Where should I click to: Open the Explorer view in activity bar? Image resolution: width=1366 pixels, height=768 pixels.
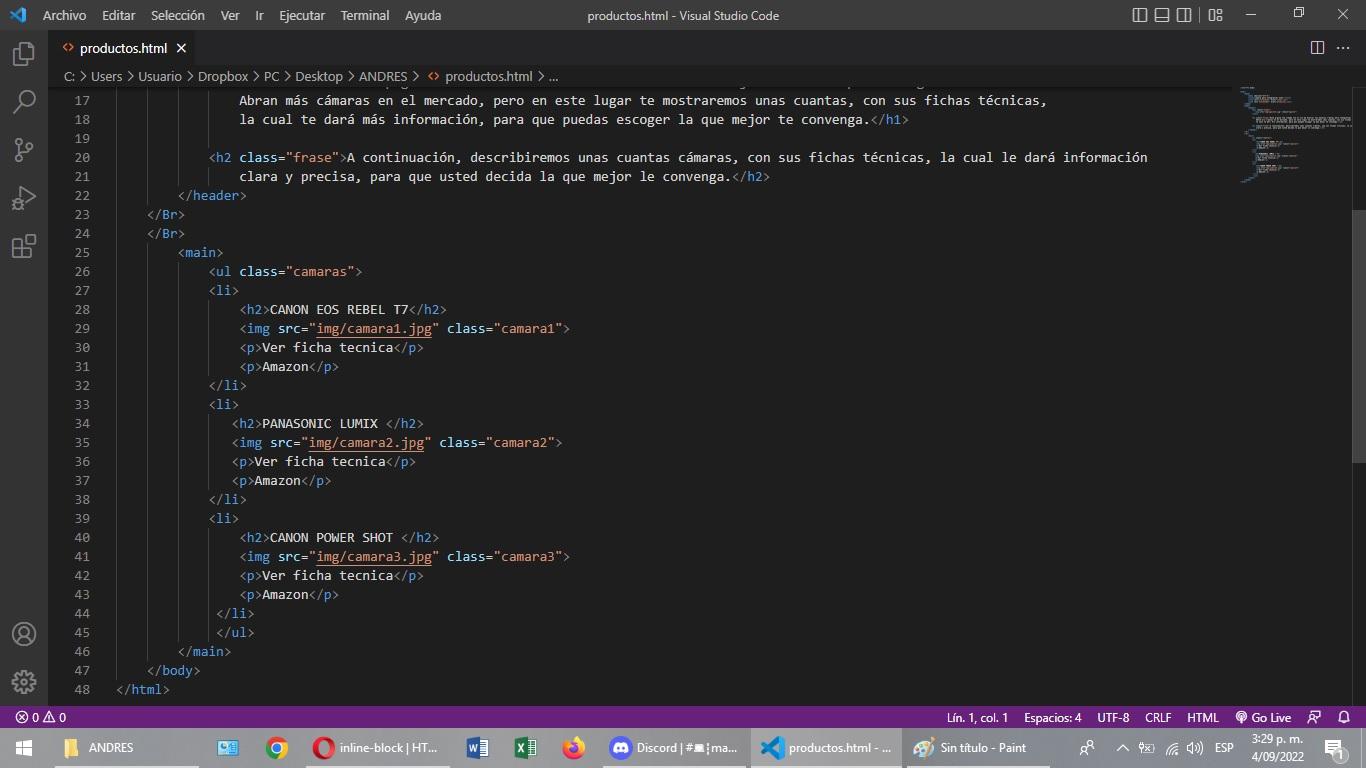[x=24, y=54]
